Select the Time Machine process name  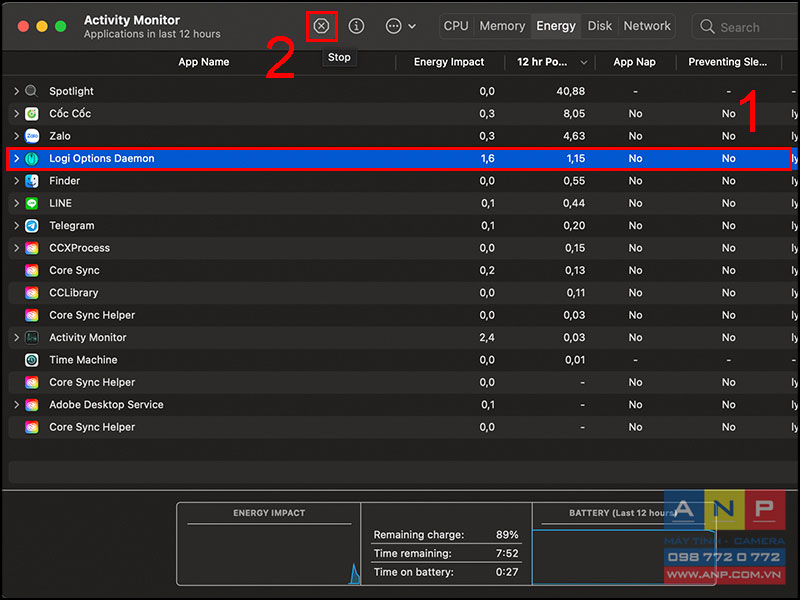pyautogui.click(x=83, y=360)
